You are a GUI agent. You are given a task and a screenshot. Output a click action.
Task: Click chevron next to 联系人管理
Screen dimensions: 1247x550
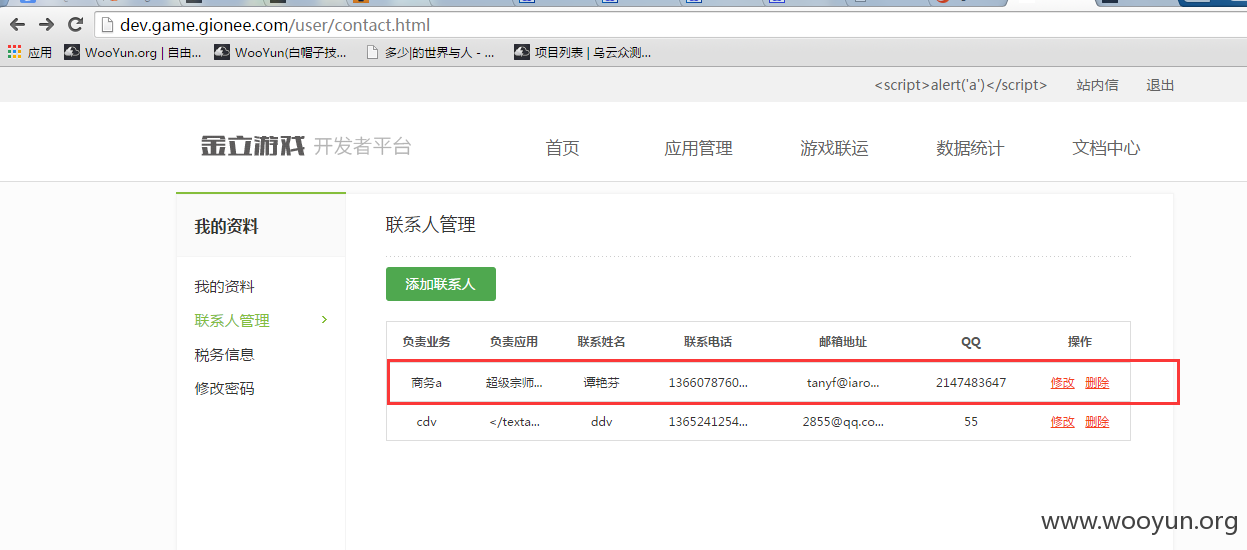tap(323, 320)
